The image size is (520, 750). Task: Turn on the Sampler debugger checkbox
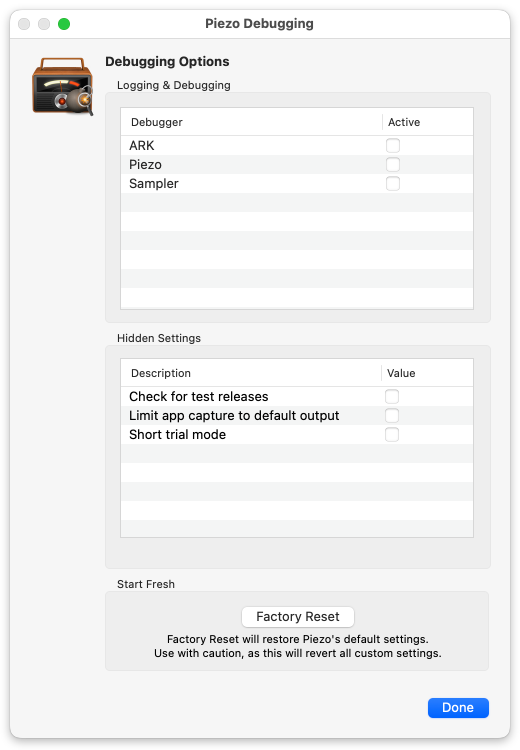tap(393, 184)
